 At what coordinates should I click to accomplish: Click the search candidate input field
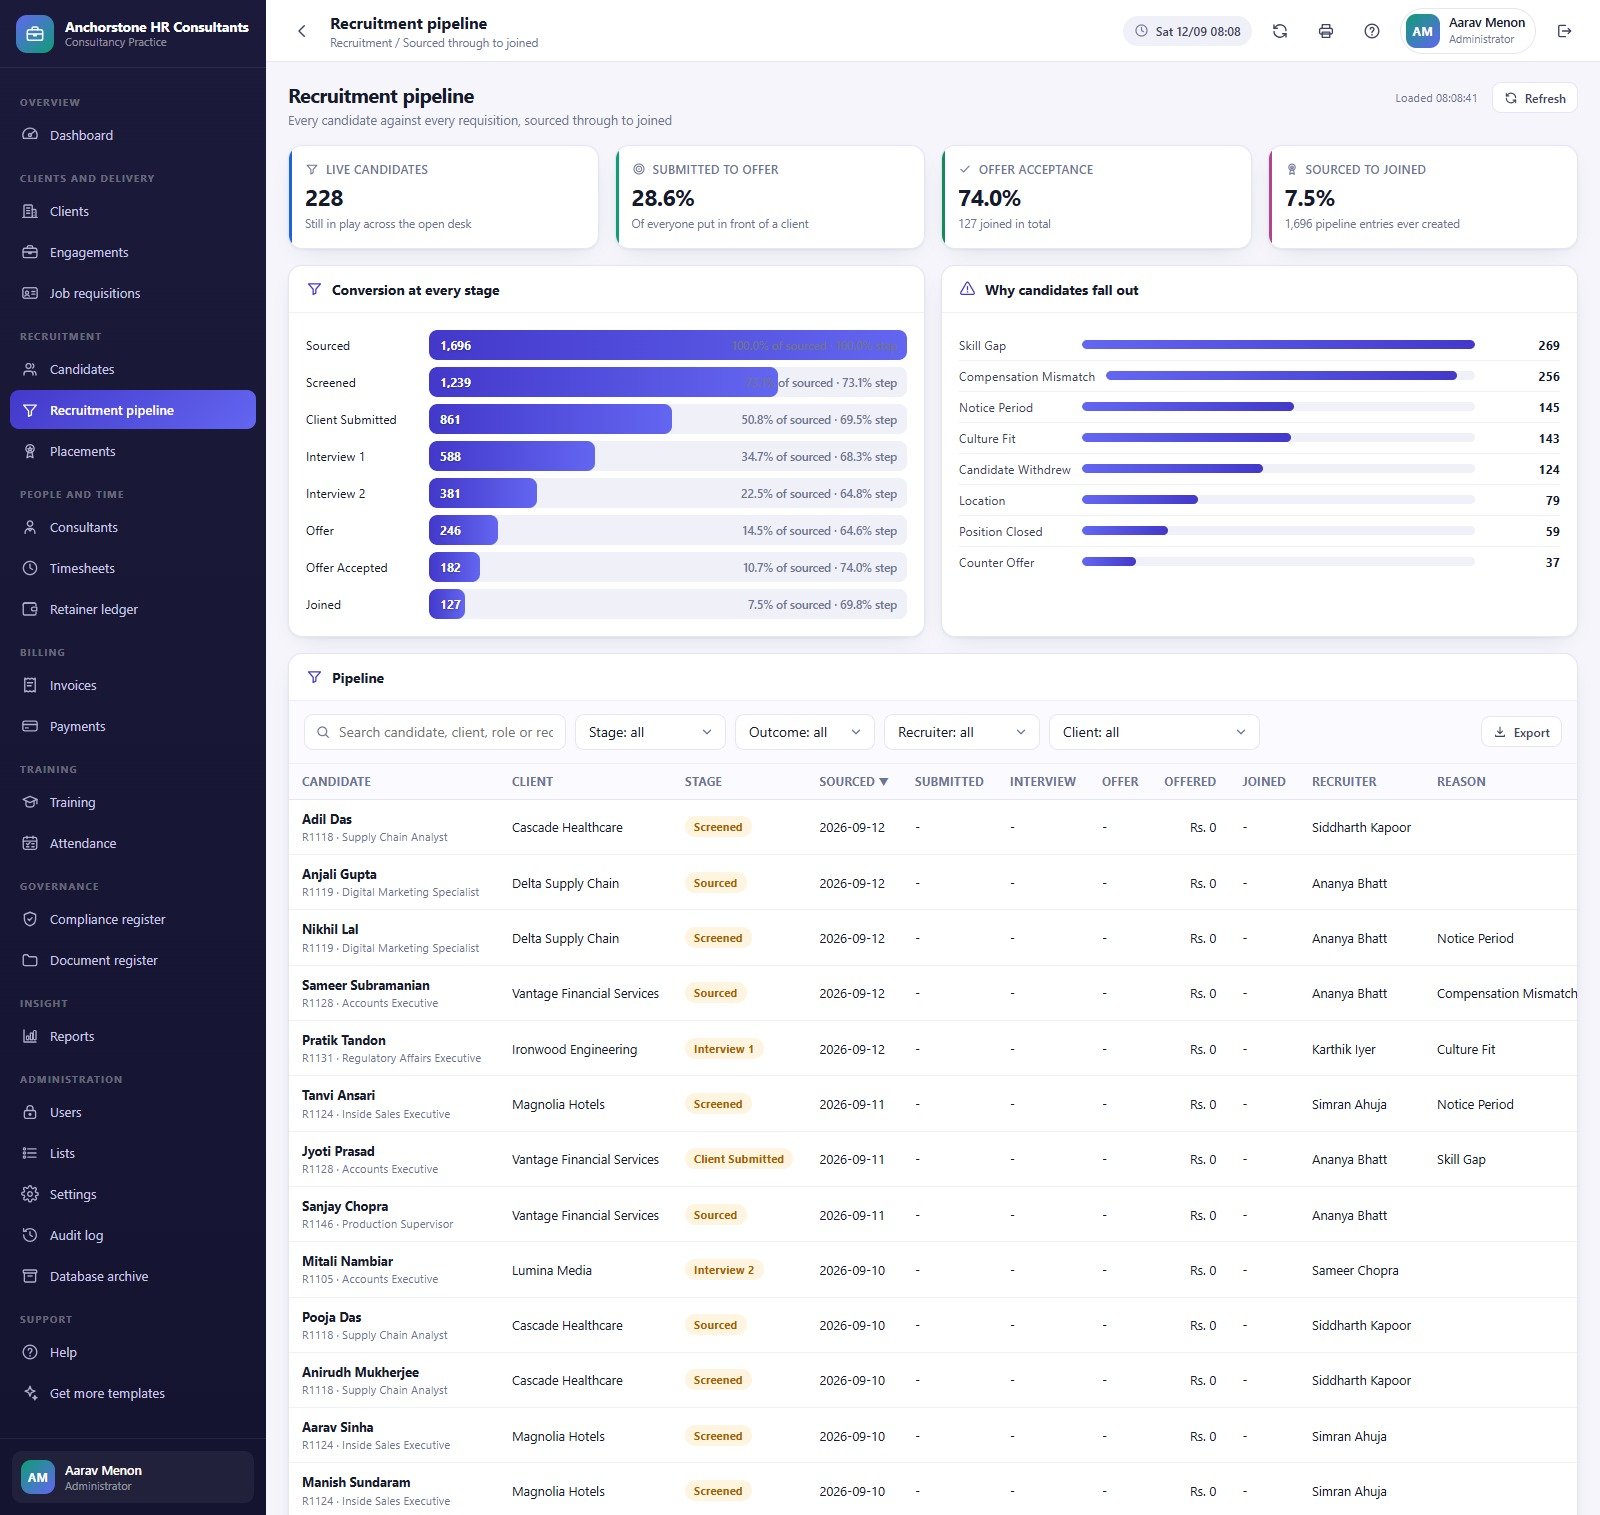click(x=435, y=732)
